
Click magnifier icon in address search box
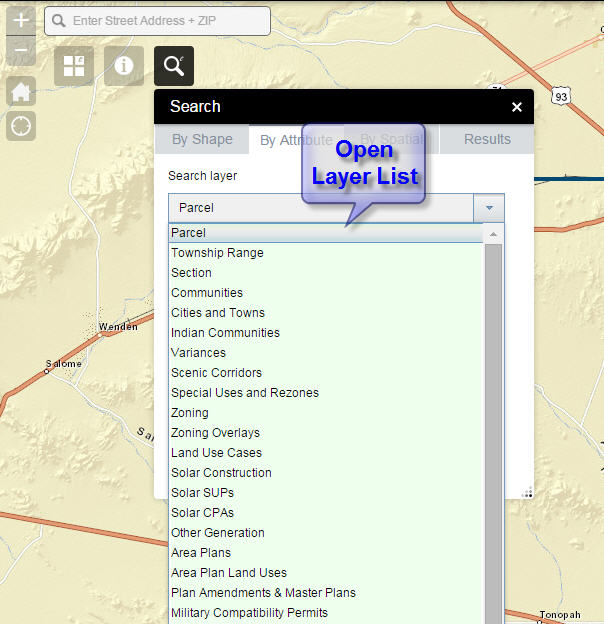(x=58, y=21)
